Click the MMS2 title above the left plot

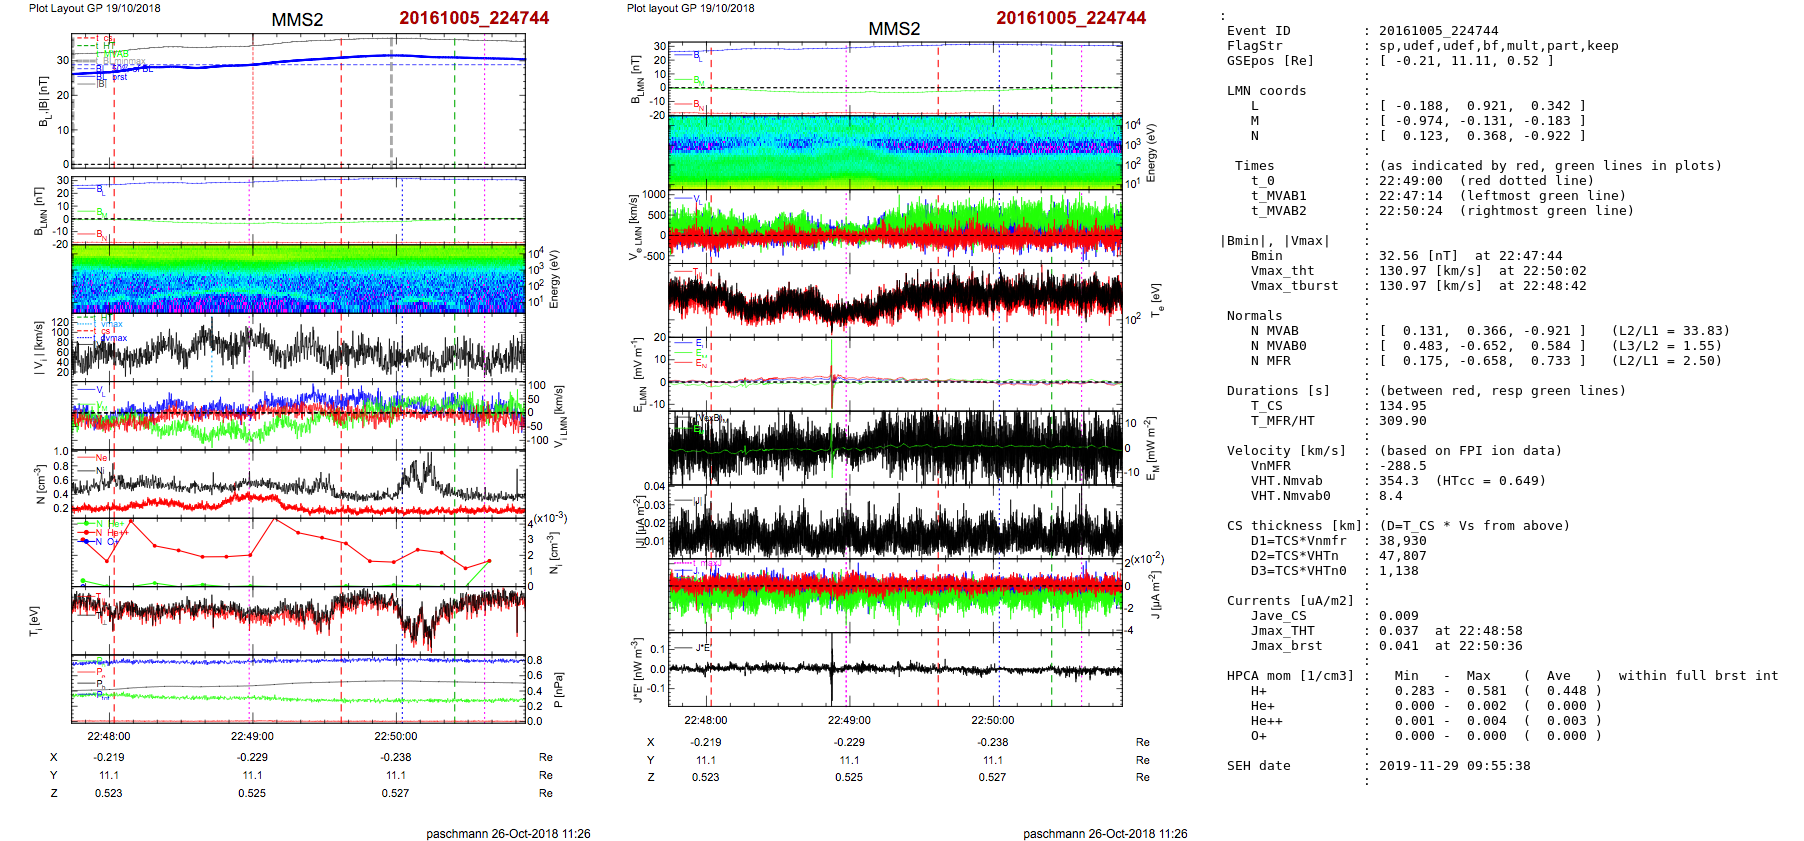pos(297,20)
